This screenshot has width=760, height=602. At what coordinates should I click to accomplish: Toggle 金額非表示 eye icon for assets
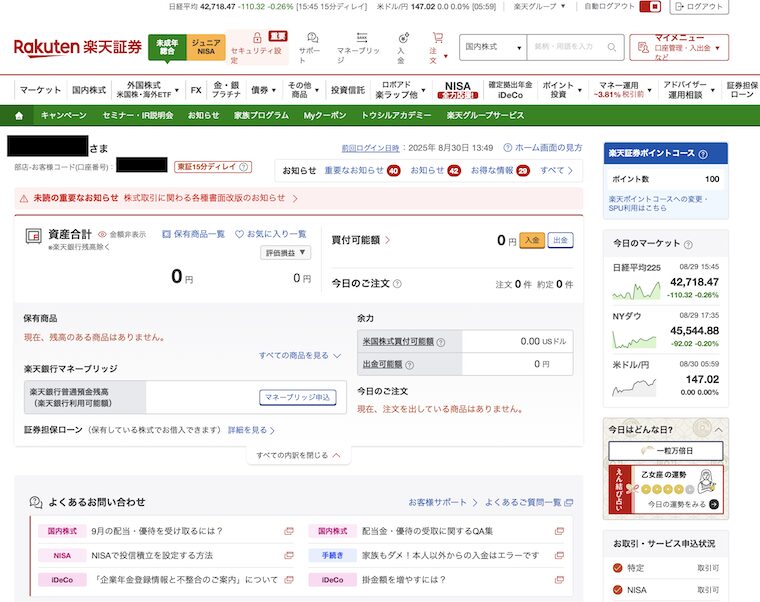pos(103,234)
